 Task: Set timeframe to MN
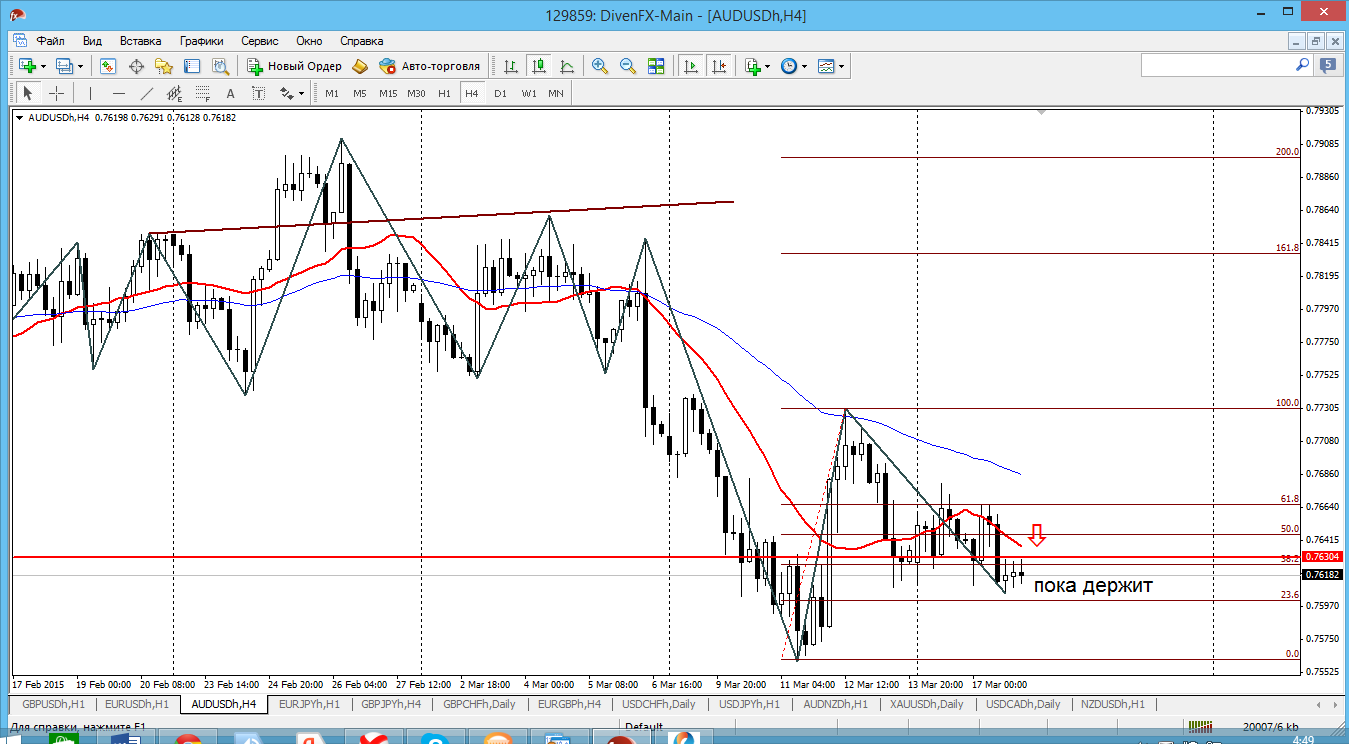tap(556, 93)
